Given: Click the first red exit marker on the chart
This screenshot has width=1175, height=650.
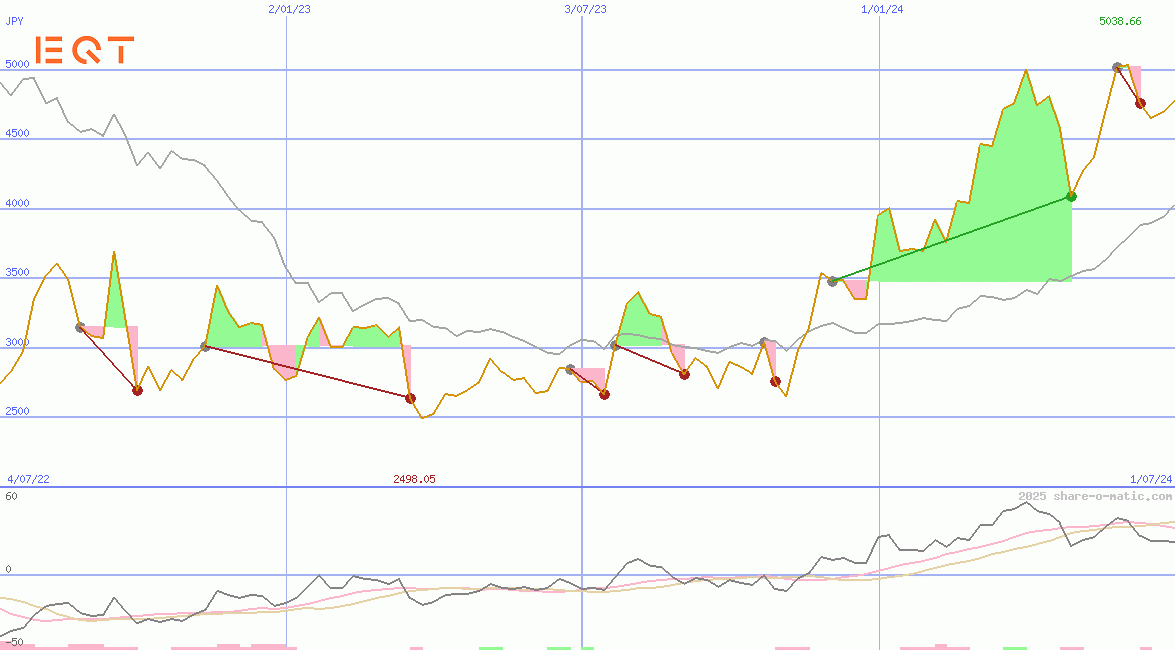Looking at the screenshot, I should coord(137,391).
